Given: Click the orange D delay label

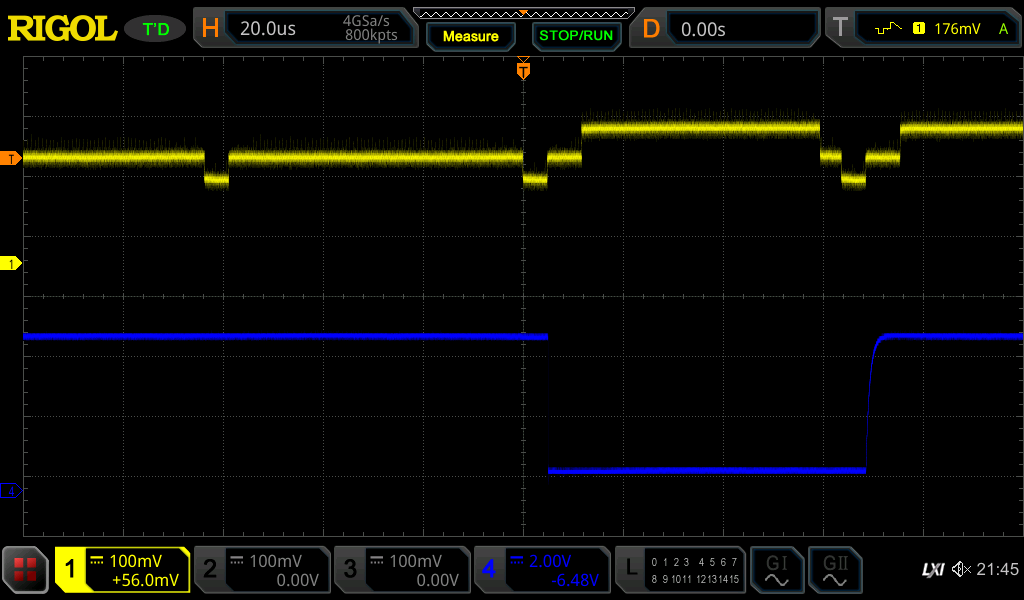Looking at the screenshot, I should (x=651, y=29).
